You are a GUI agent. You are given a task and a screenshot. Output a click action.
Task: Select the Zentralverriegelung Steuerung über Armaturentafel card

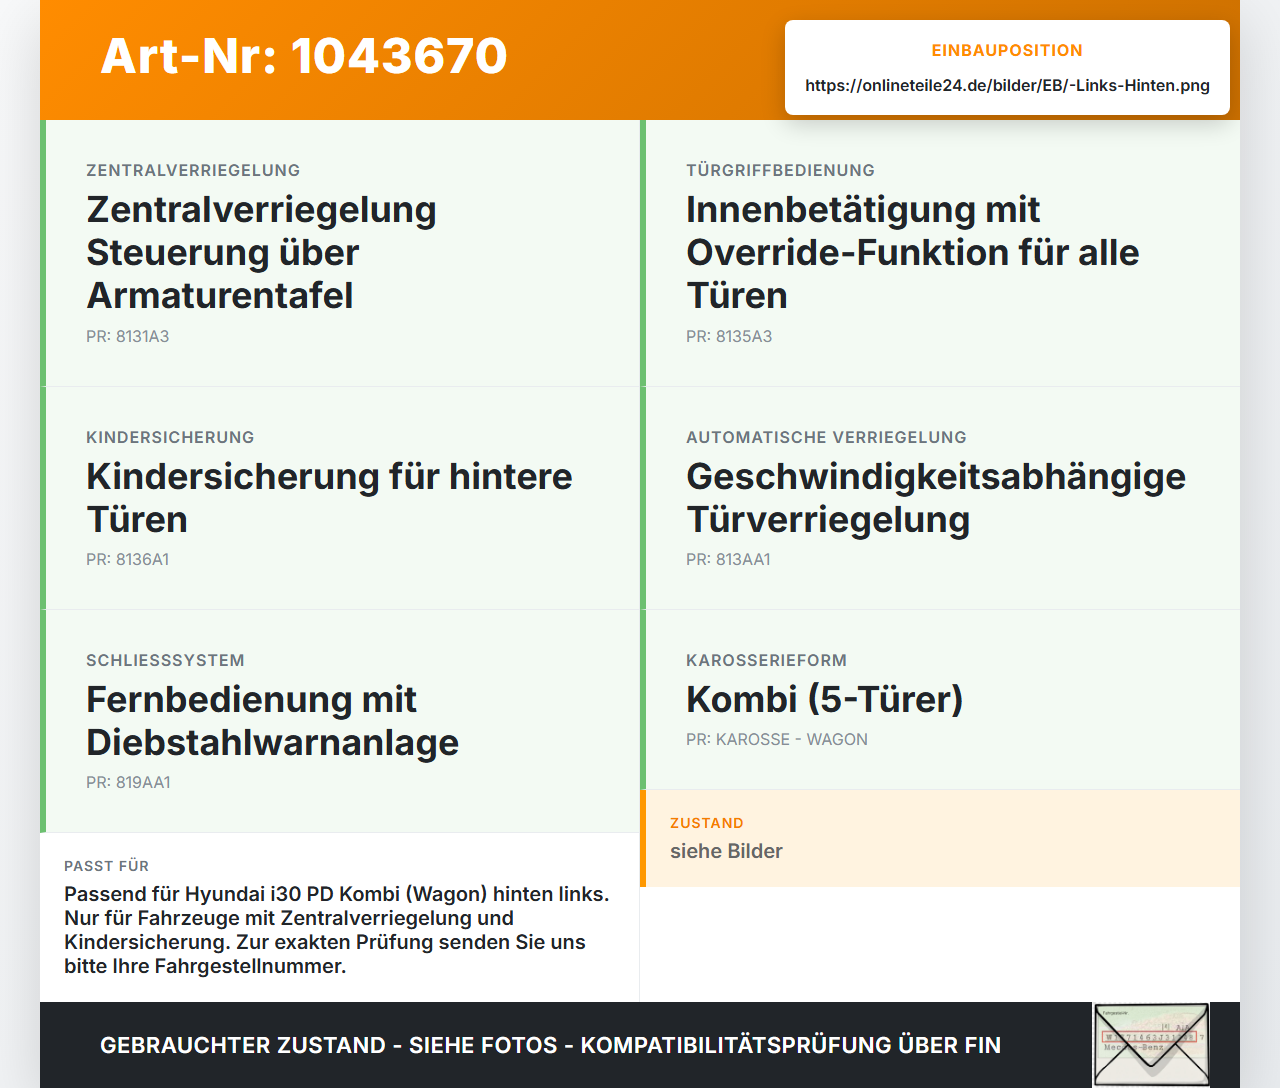click(340, 253)
